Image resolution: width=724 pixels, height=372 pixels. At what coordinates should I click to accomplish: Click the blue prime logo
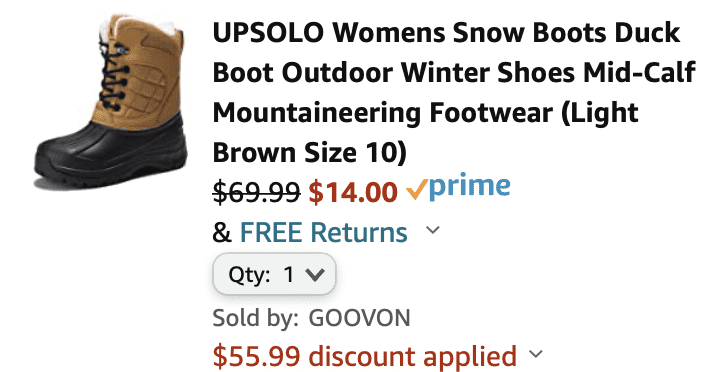[x=469, y=187]
